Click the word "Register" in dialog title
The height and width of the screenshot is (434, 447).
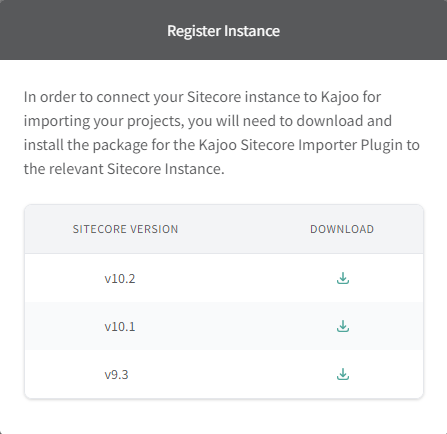194,31
